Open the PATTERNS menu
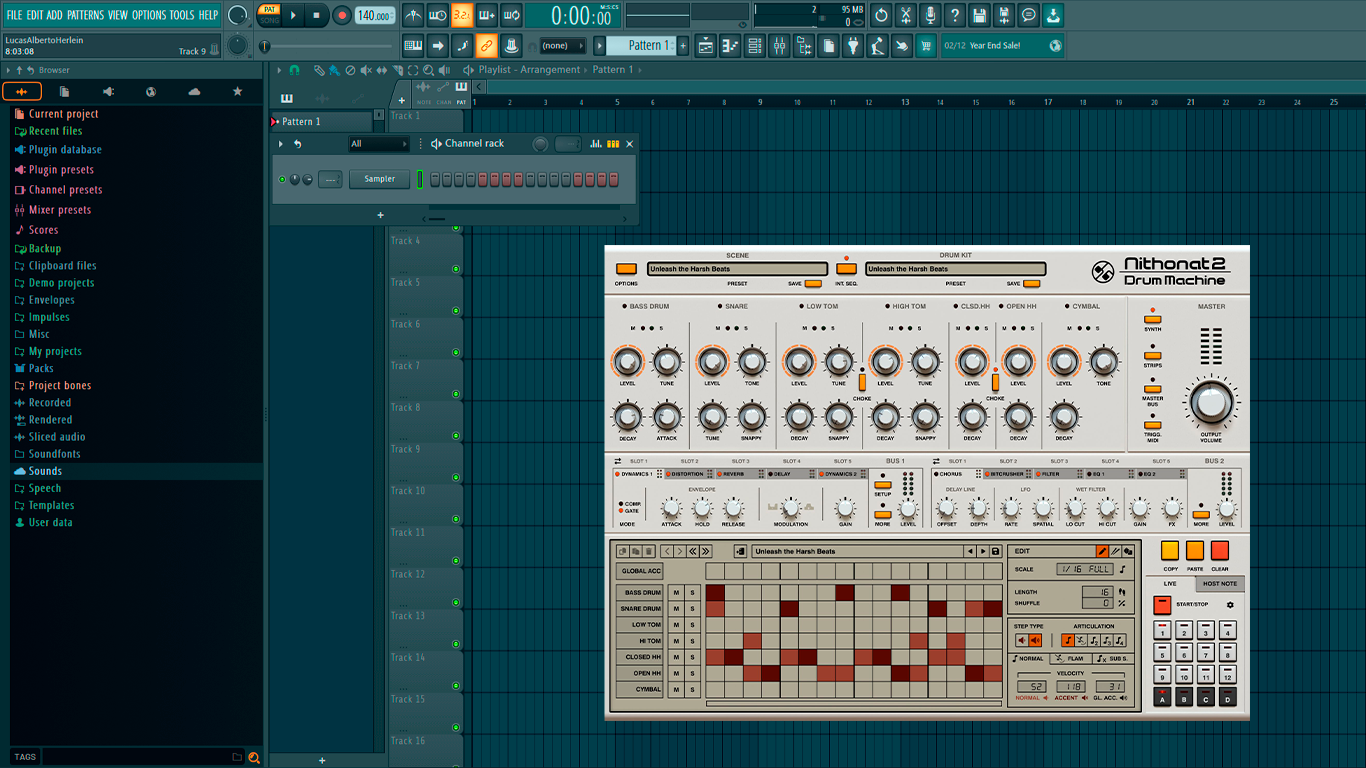The height and width of the screenshot is (768, 1366). coord(85,15)
